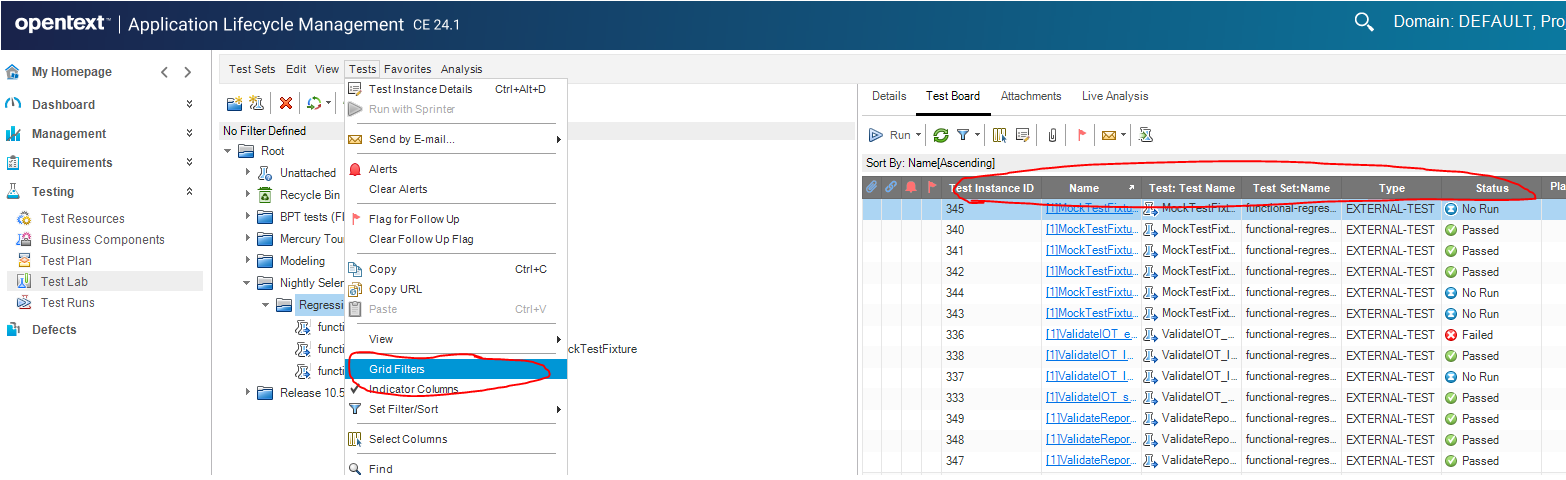The width and height of the screenshot is (1566, 480).
Task: Open the Favorites menu
Action: point(407,69)
